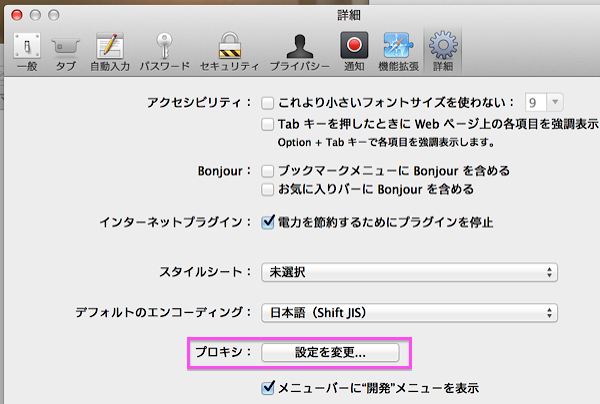Enable the minimum font size checkbox
This screenshot has width=600, height=404.
click(x=268, y=102)
